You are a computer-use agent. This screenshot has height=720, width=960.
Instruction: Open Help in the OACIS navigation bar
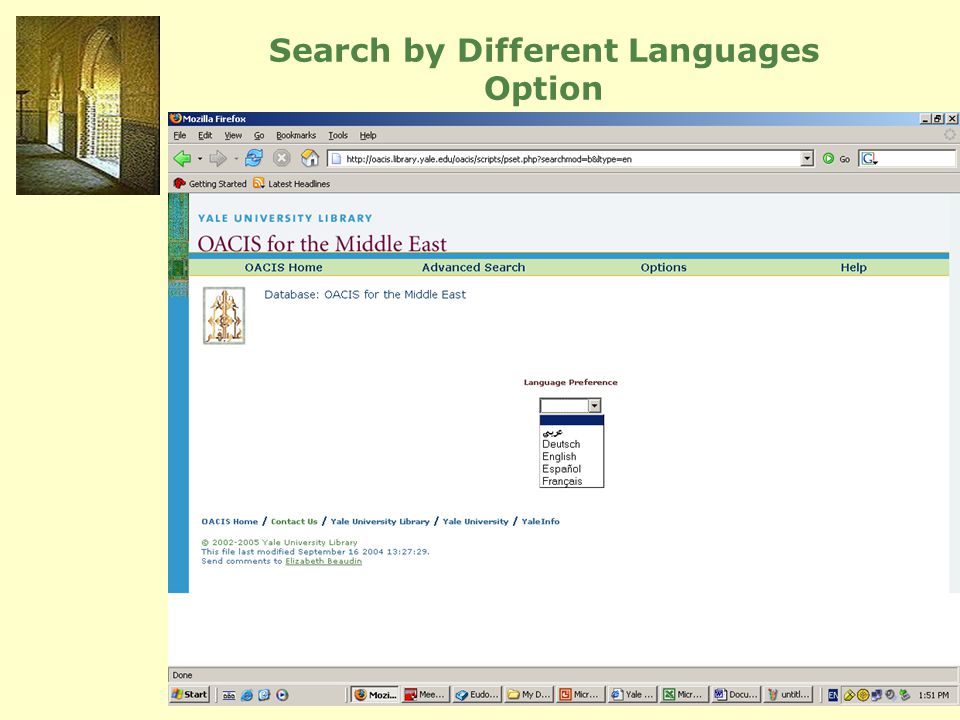(853, 268)
